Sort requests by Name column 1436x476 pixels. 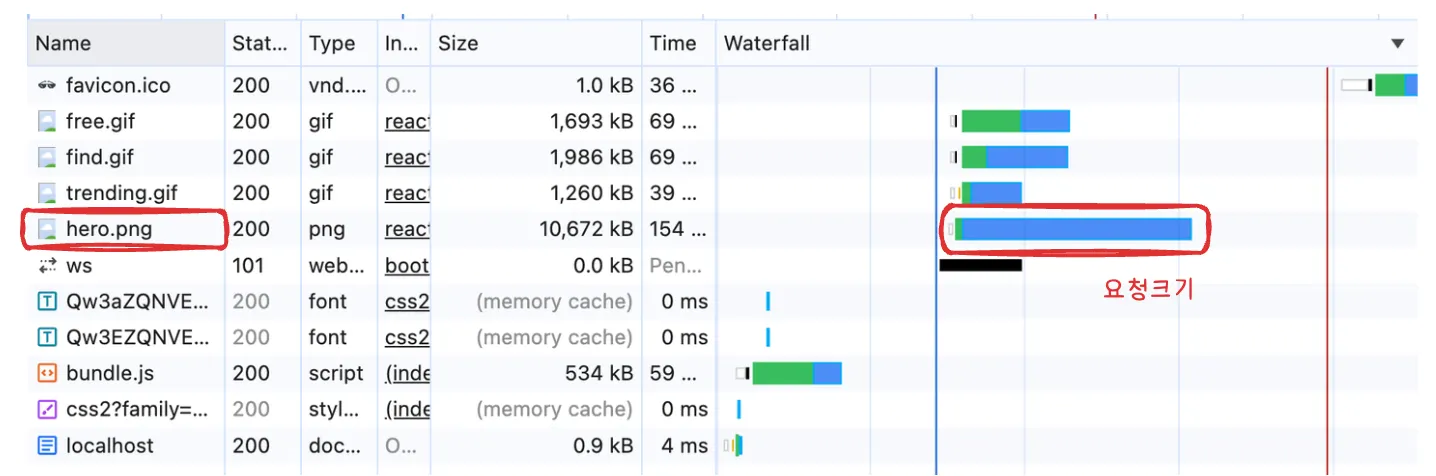coord(64,44)
